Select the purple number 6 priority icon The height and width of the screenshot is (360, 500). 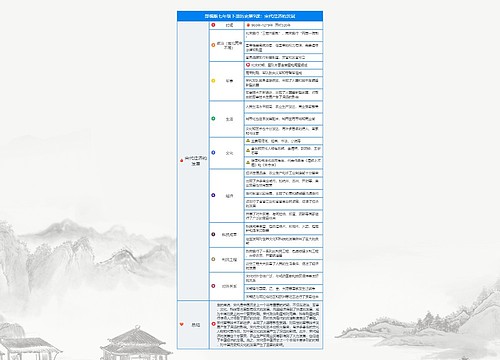[x=213, y=195]
